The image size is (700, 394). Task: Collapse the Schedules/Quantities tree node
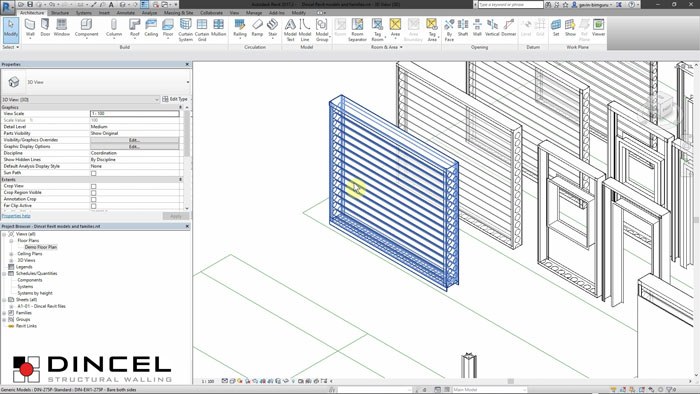coord(4,274)
